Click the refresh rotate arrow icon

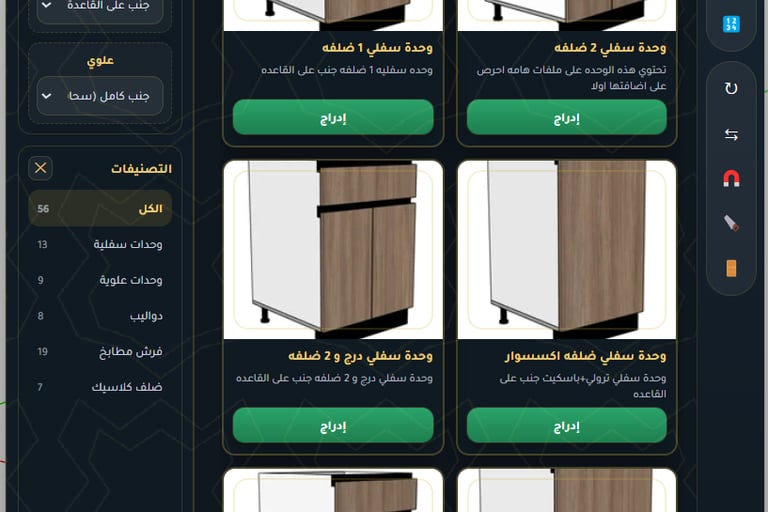coord(731,88)
